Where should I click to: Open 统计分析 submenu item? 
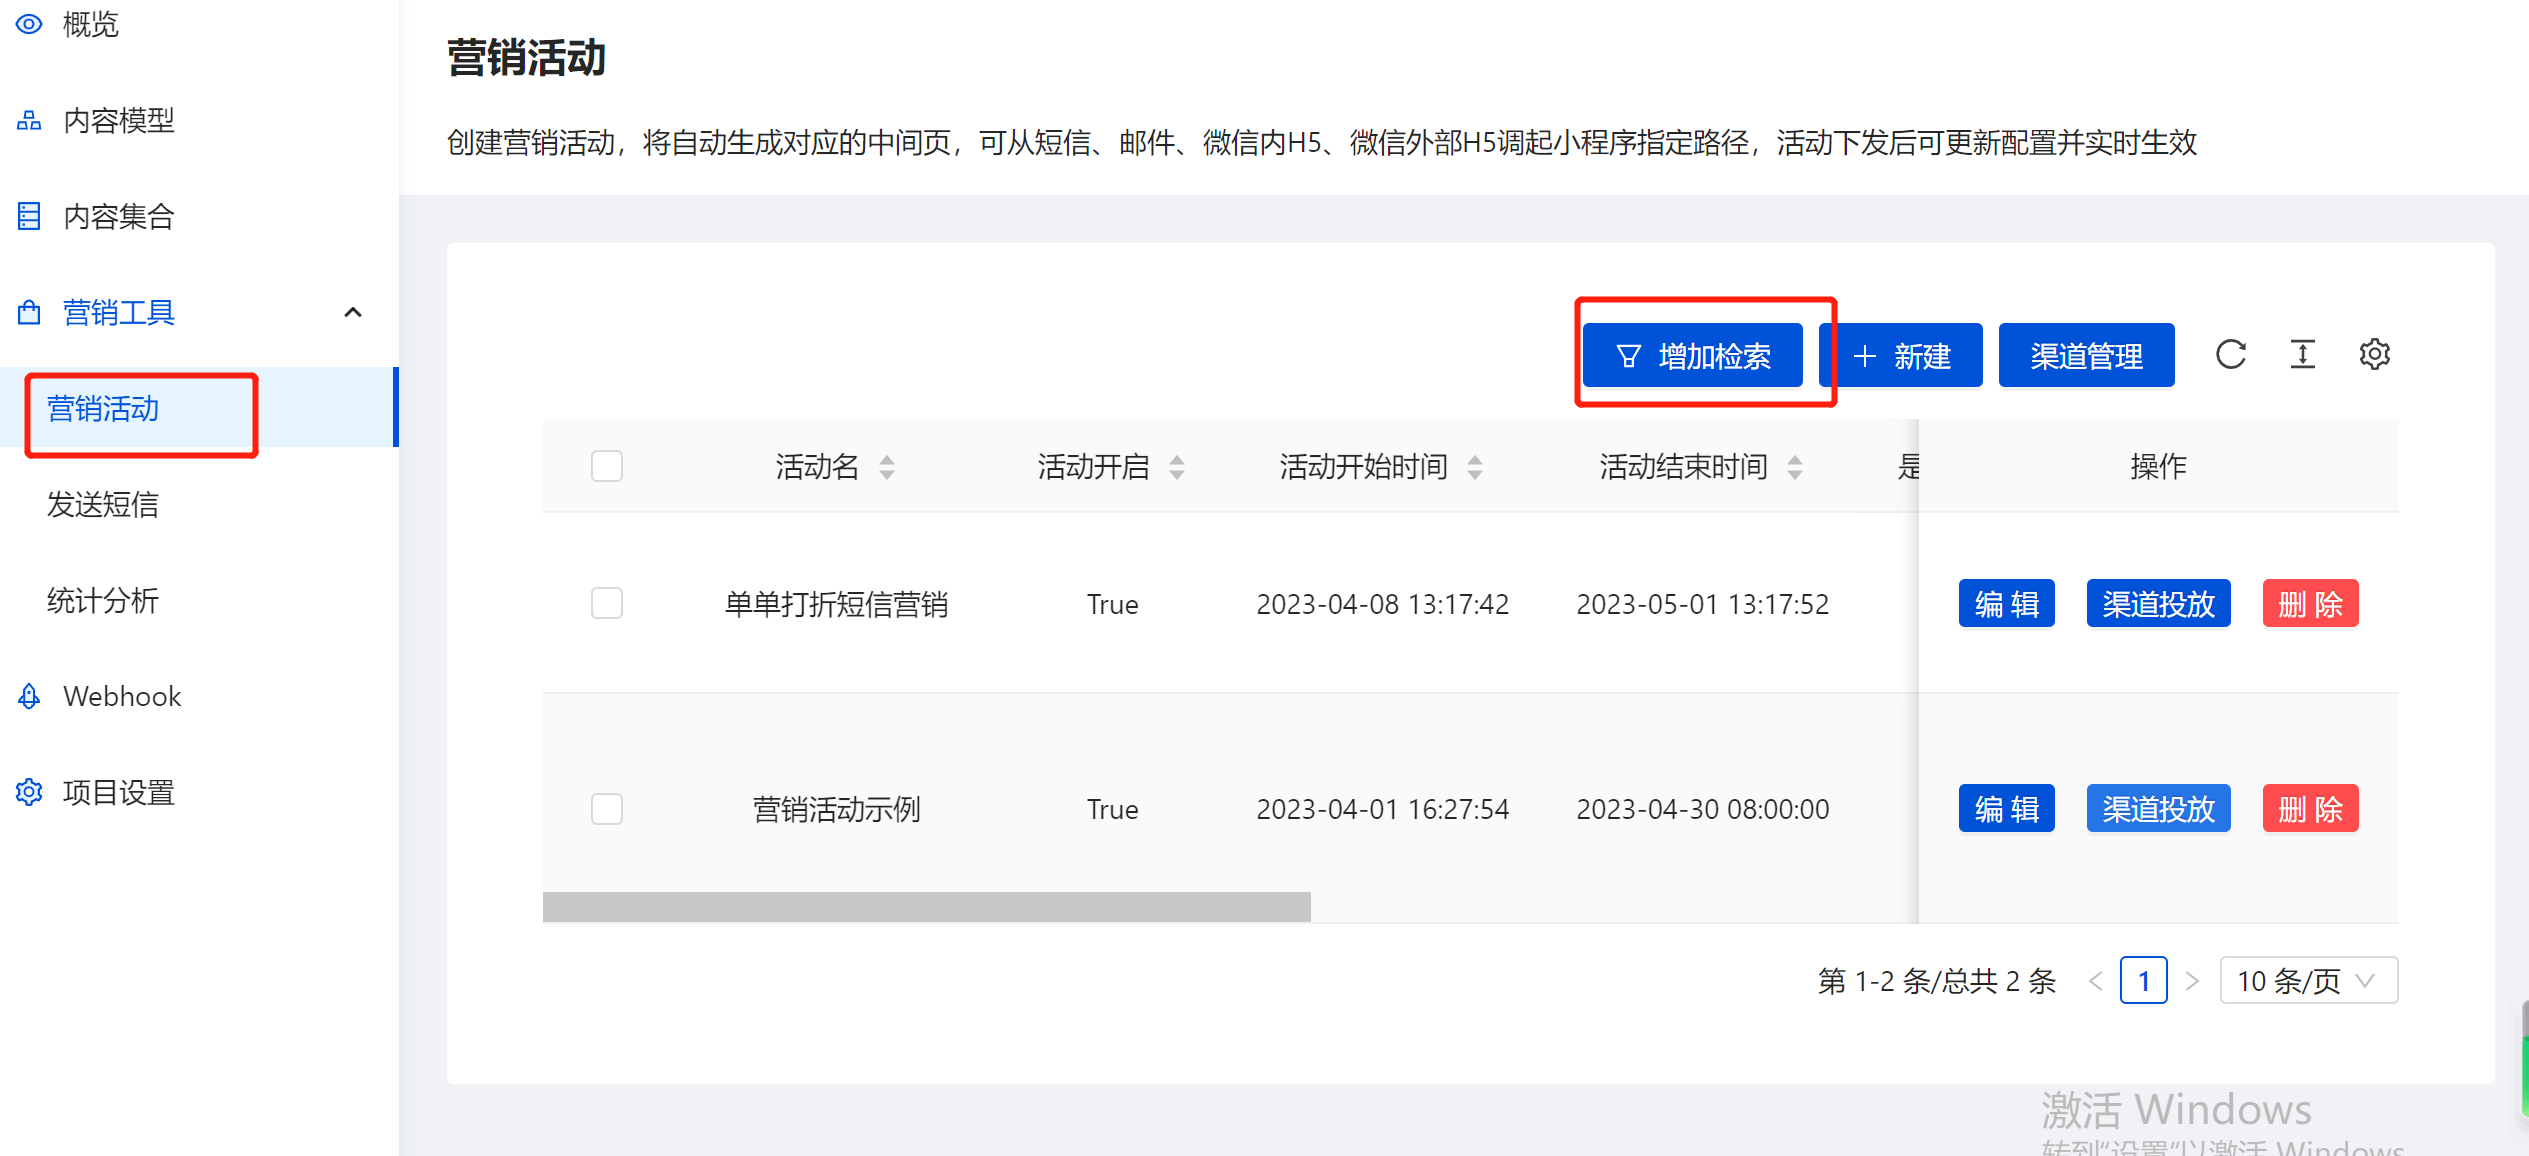pyautogui.click(x=103, y=601)
